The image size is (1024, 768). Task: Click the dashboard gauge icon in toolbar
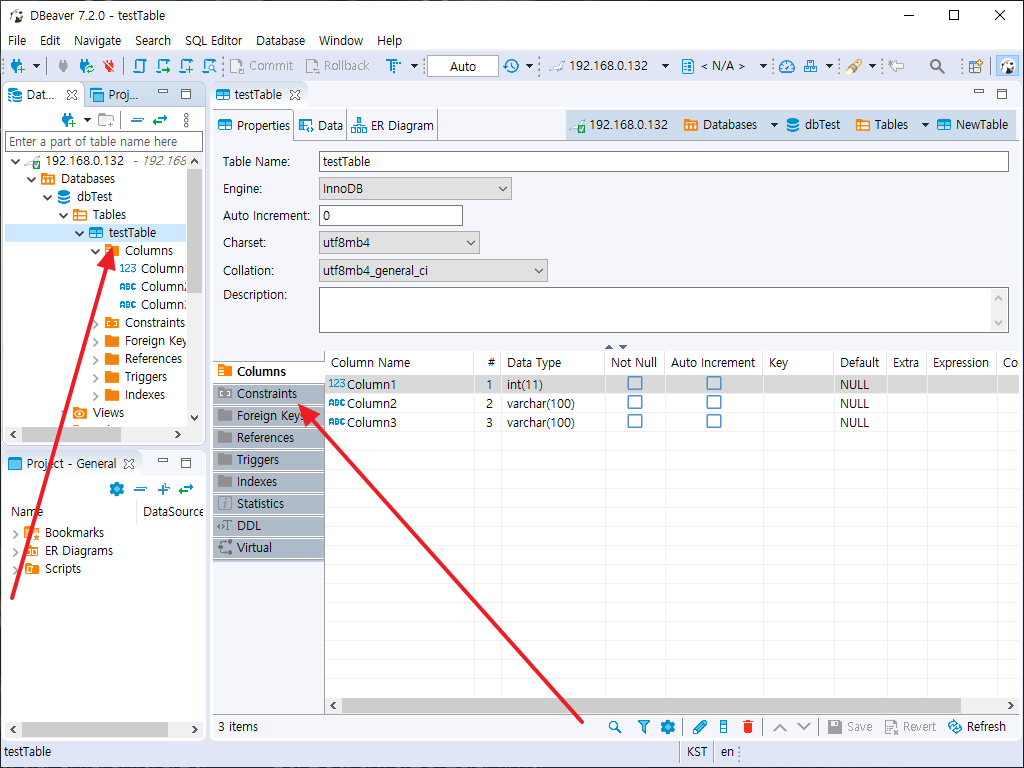point(787,66)
